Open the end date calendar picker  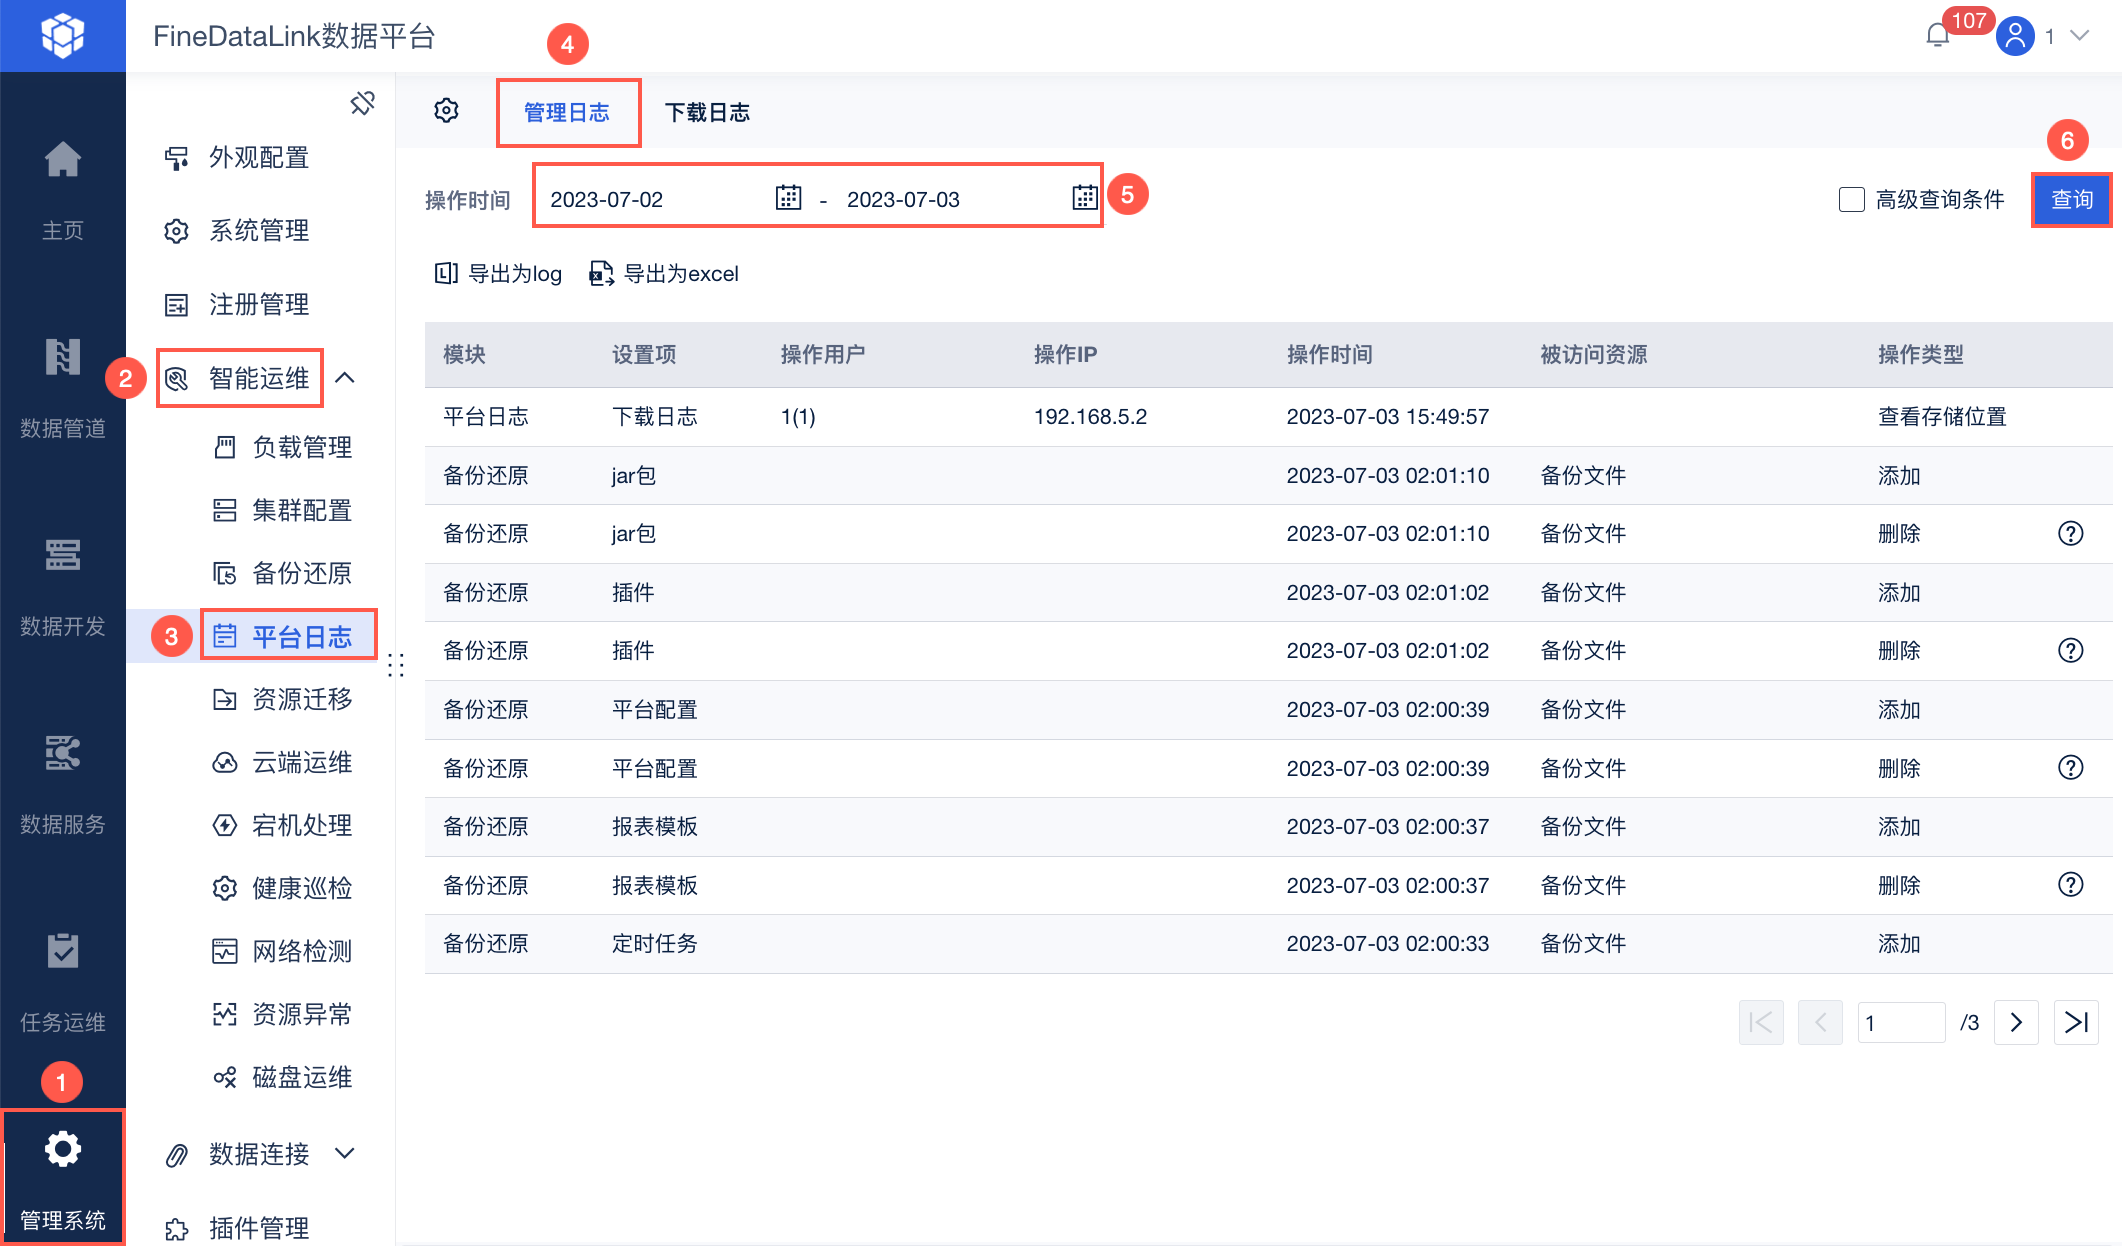tap(1084, 198)
